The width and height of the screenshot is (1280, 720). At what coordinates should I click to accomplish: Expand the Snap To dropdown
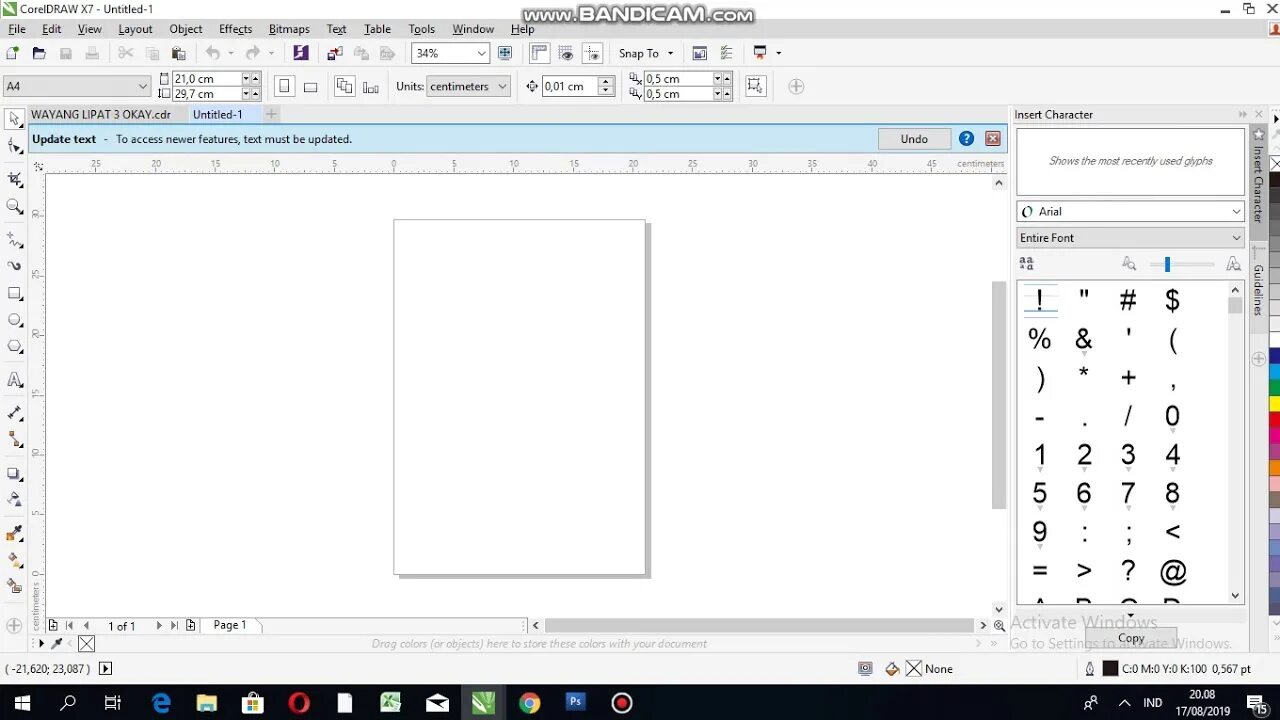point(670,53)
